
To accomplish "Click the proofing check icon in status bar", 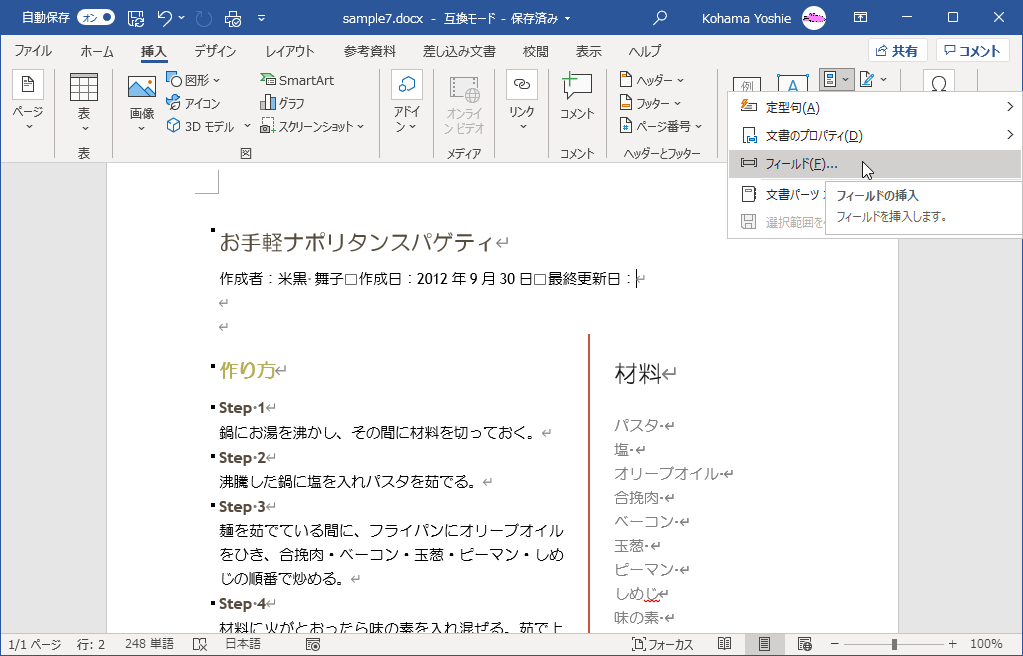I will point(200,644).
